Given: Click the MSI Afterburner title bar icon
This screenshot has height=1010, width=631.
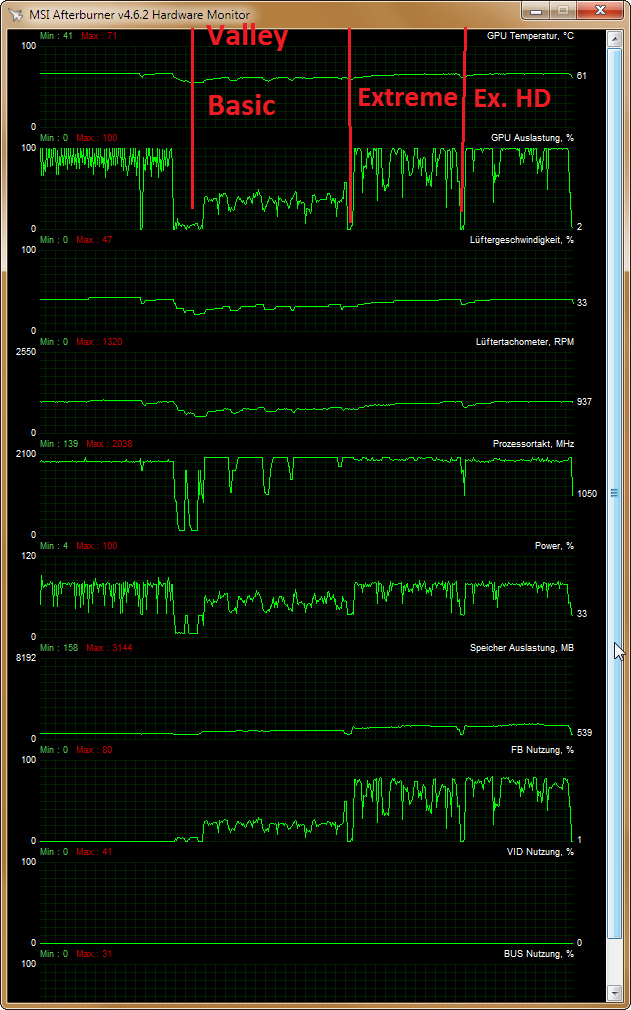Looking at the screenshot, I should coord(15,15).
